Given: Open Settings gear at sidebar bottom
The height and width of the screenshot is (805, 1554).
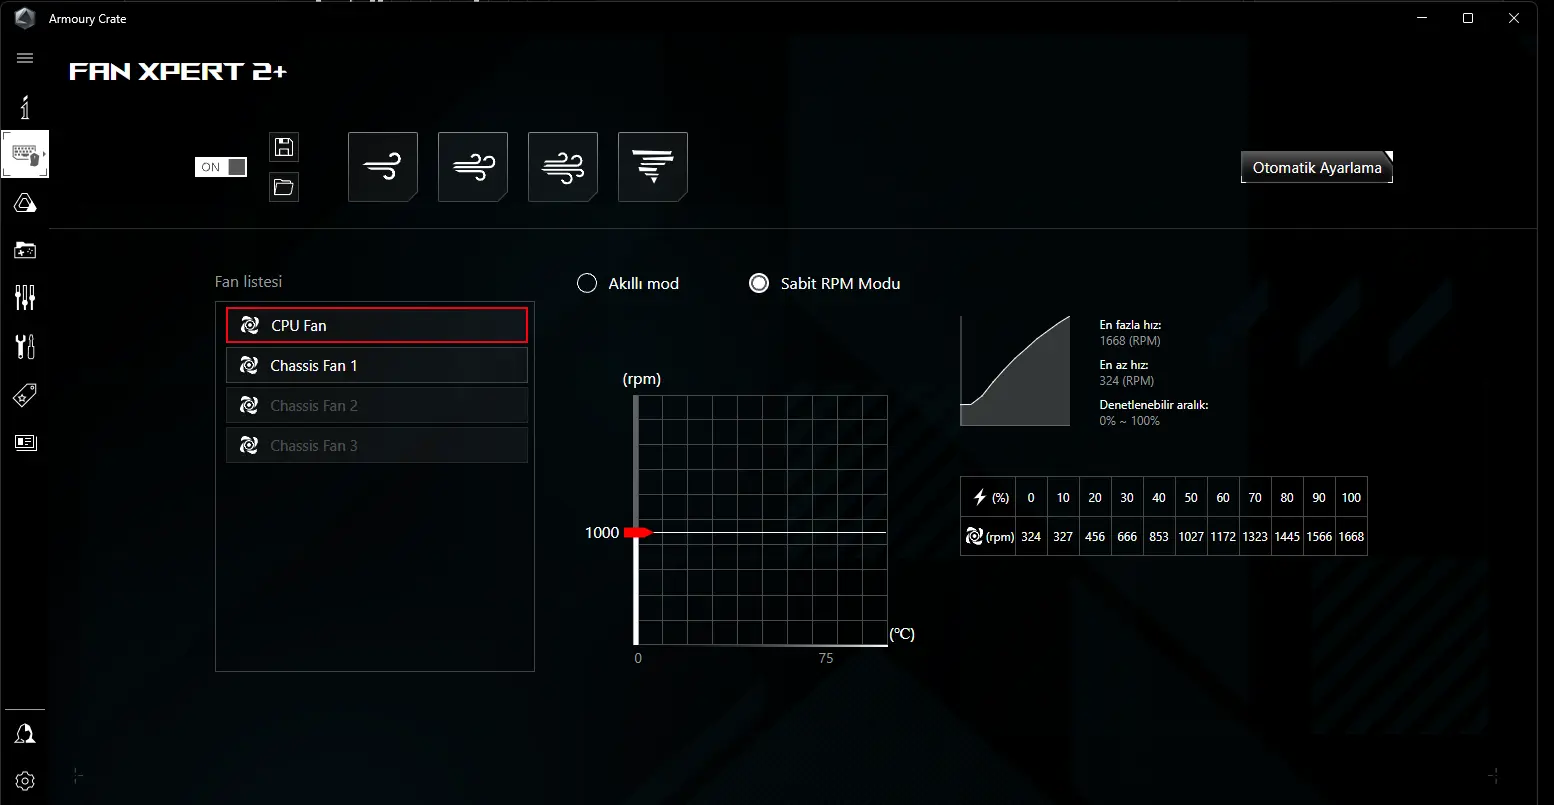Looking at the screenshot, I should point(25,781).
